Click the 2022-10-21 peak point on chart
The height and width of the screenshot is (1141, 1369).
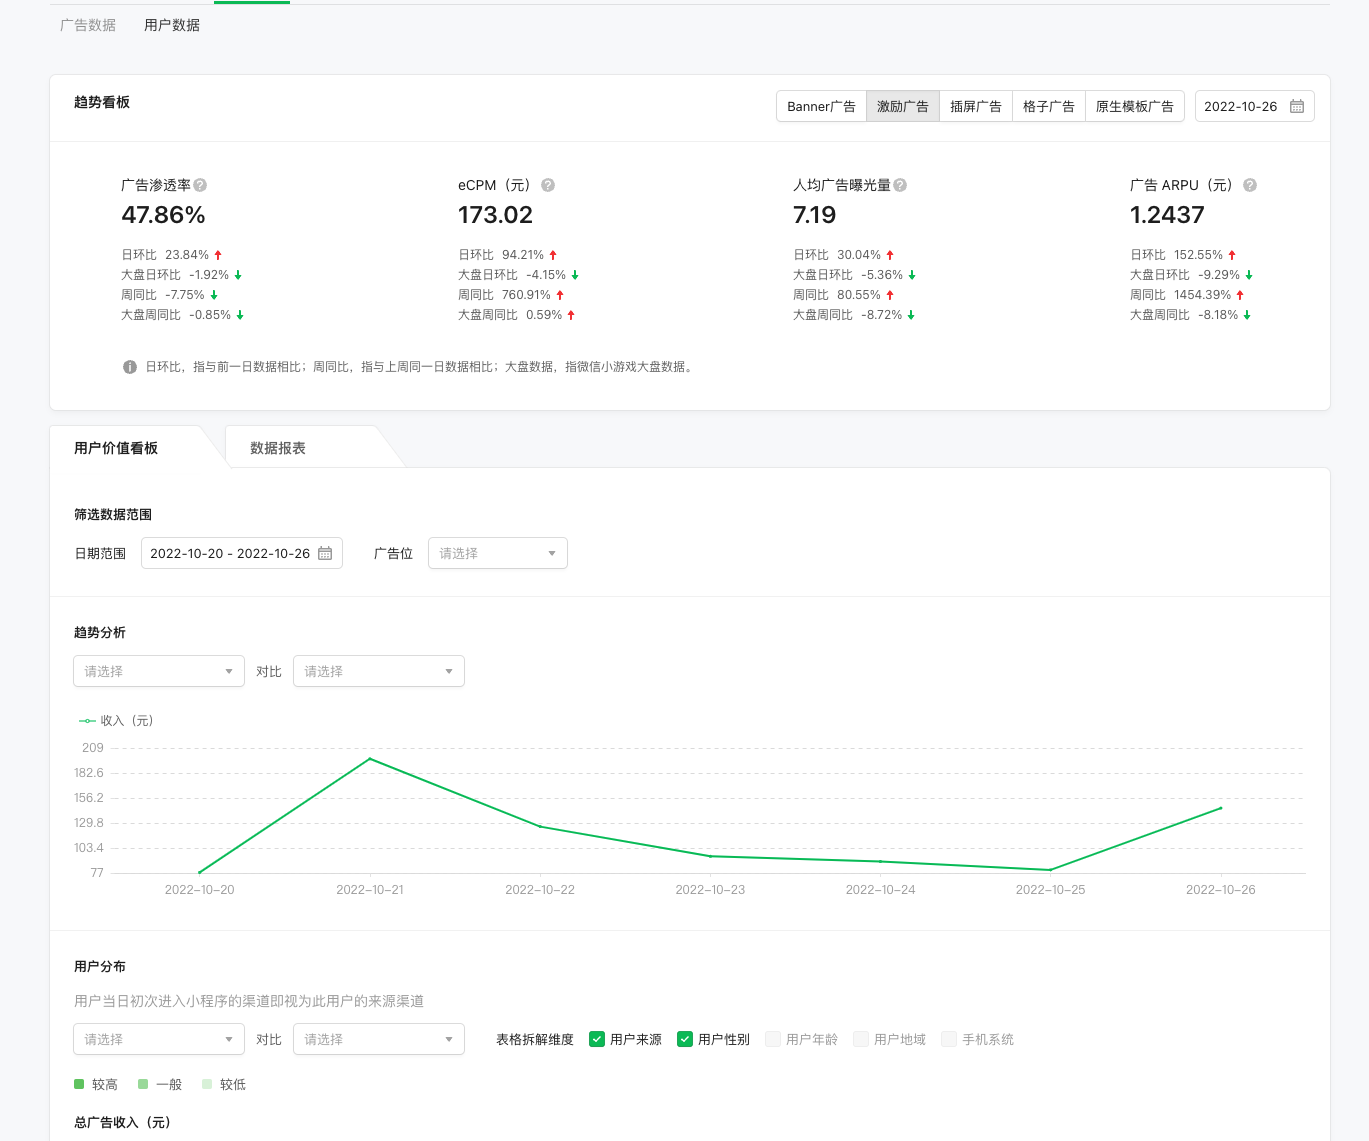pyautogui.click(x=370, y=759)
